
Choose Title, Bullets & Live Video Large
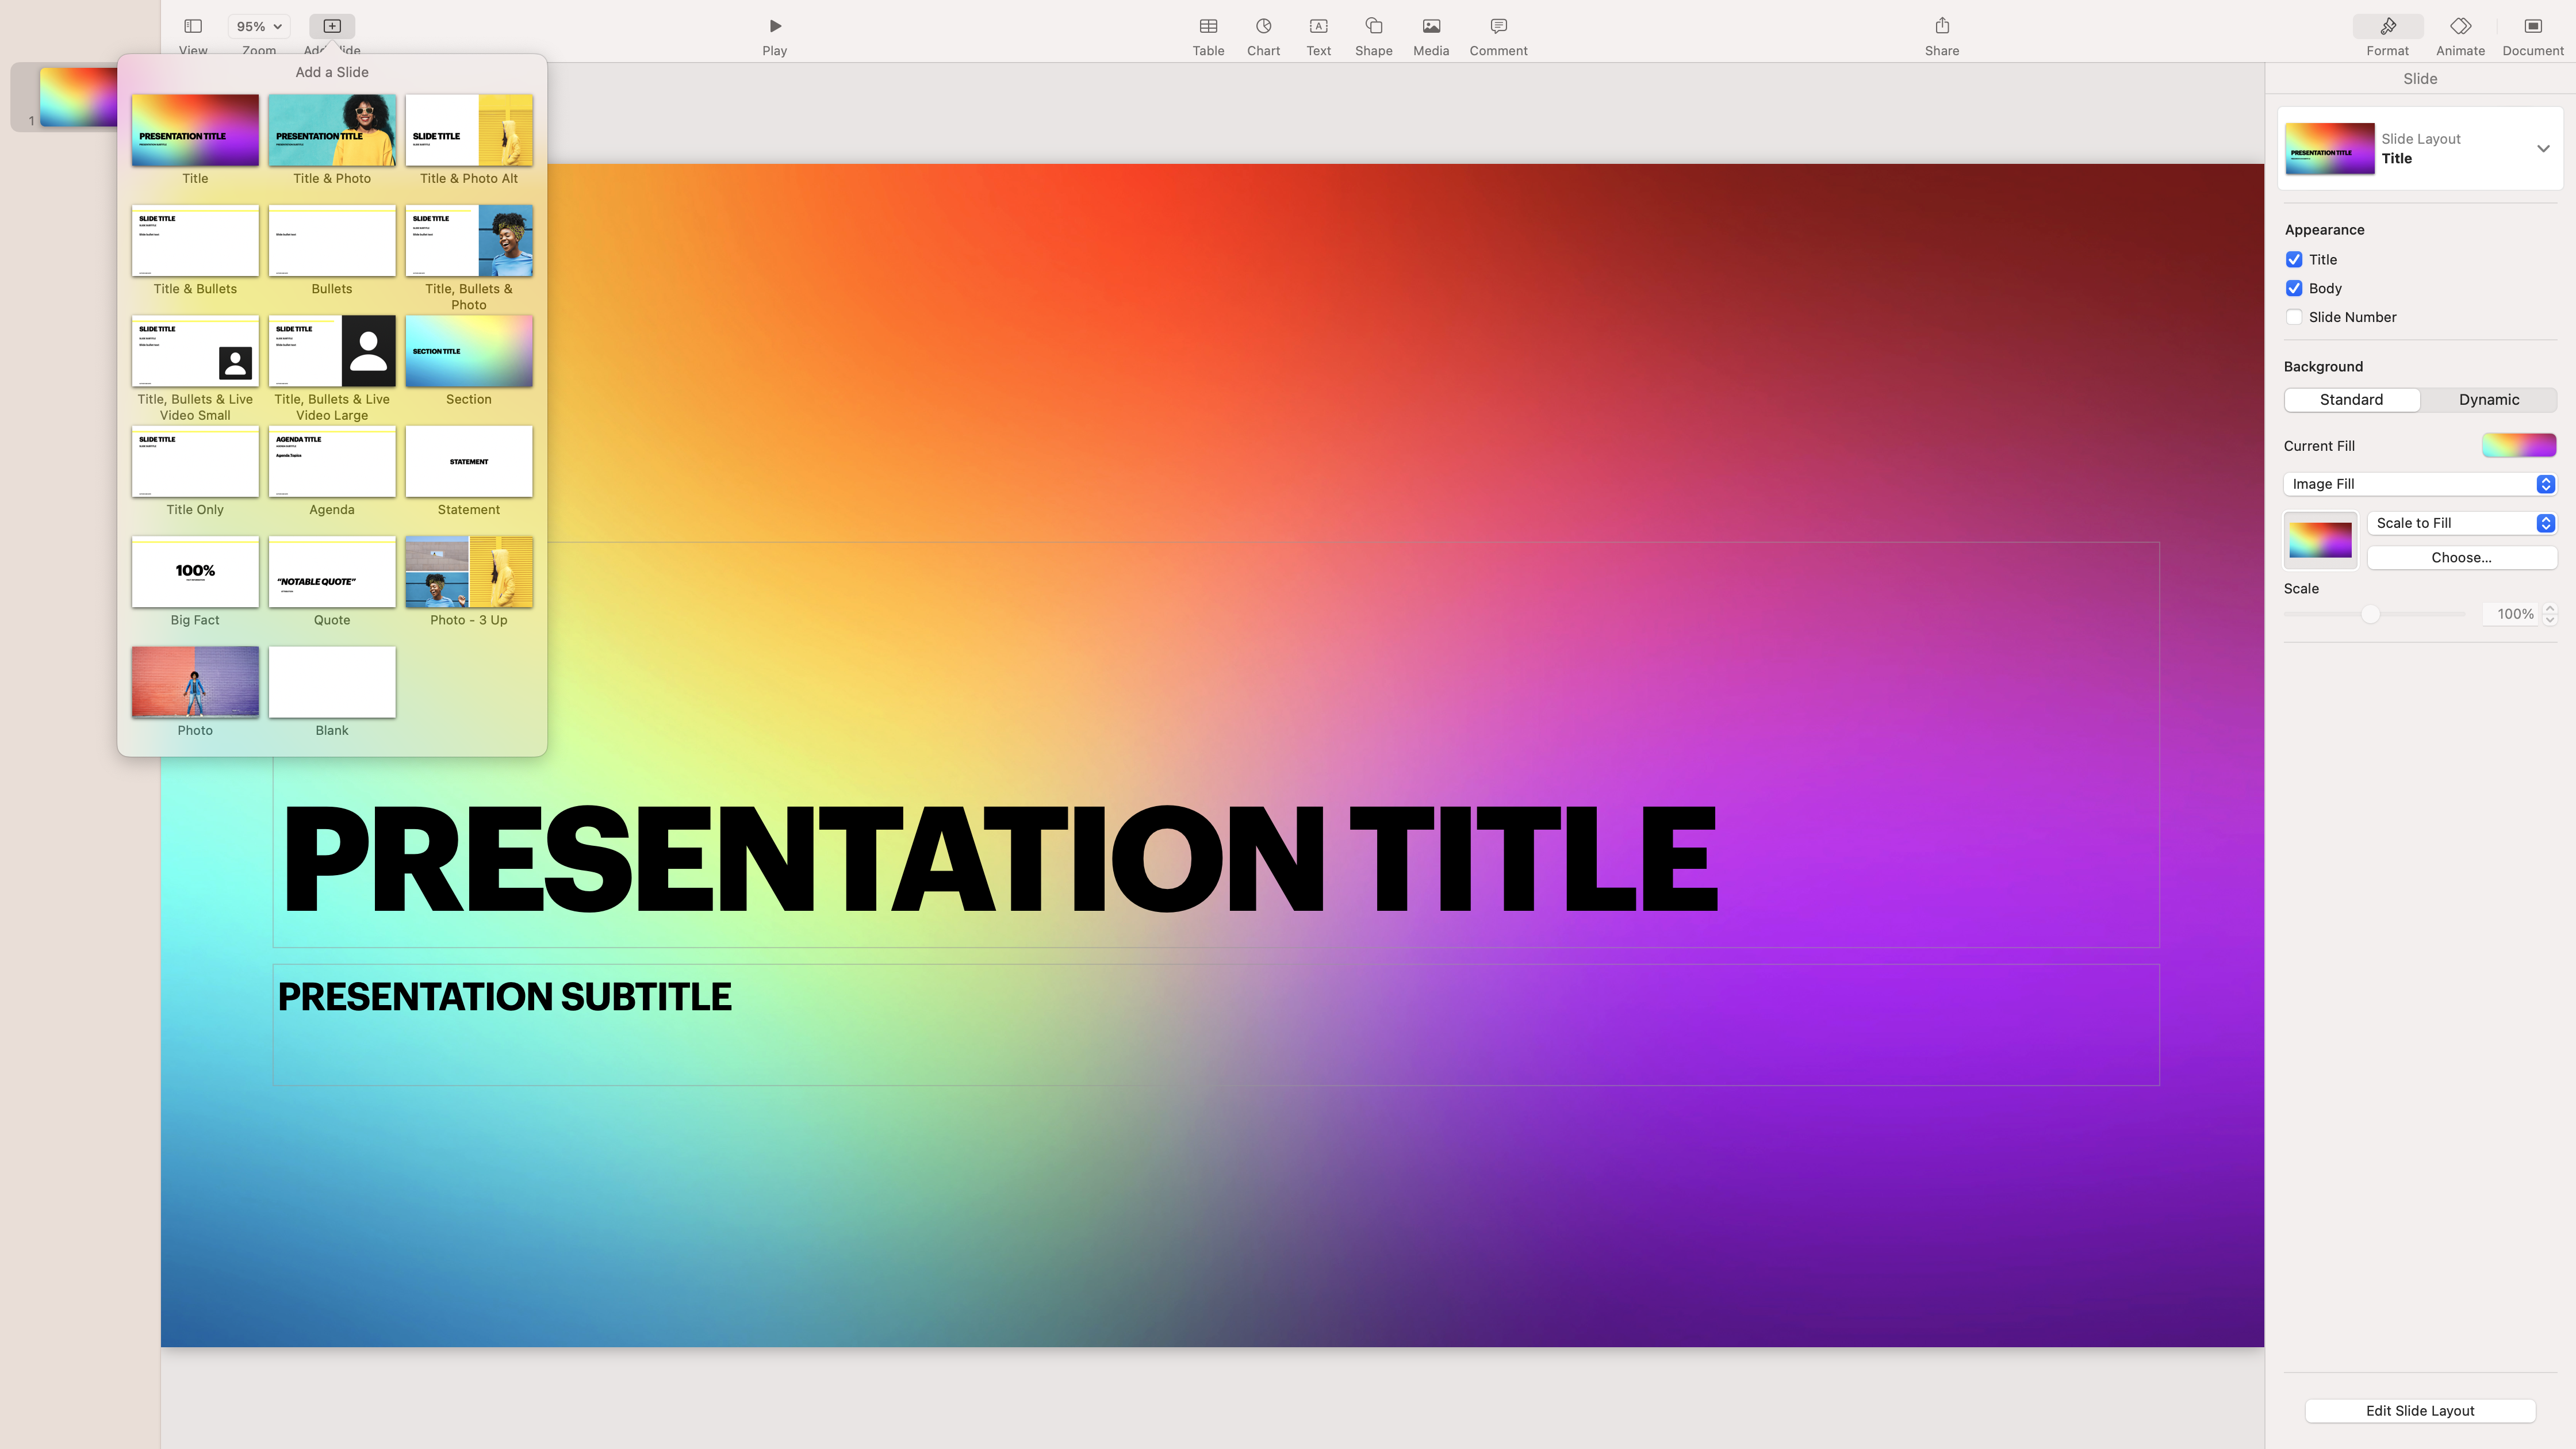coord(332,351)
